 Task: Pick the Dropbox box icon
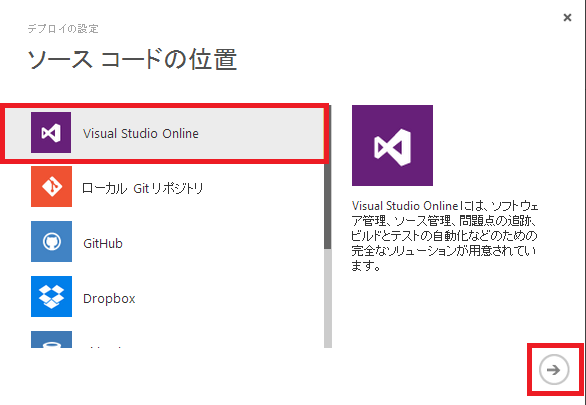click(x=51, y=296)
